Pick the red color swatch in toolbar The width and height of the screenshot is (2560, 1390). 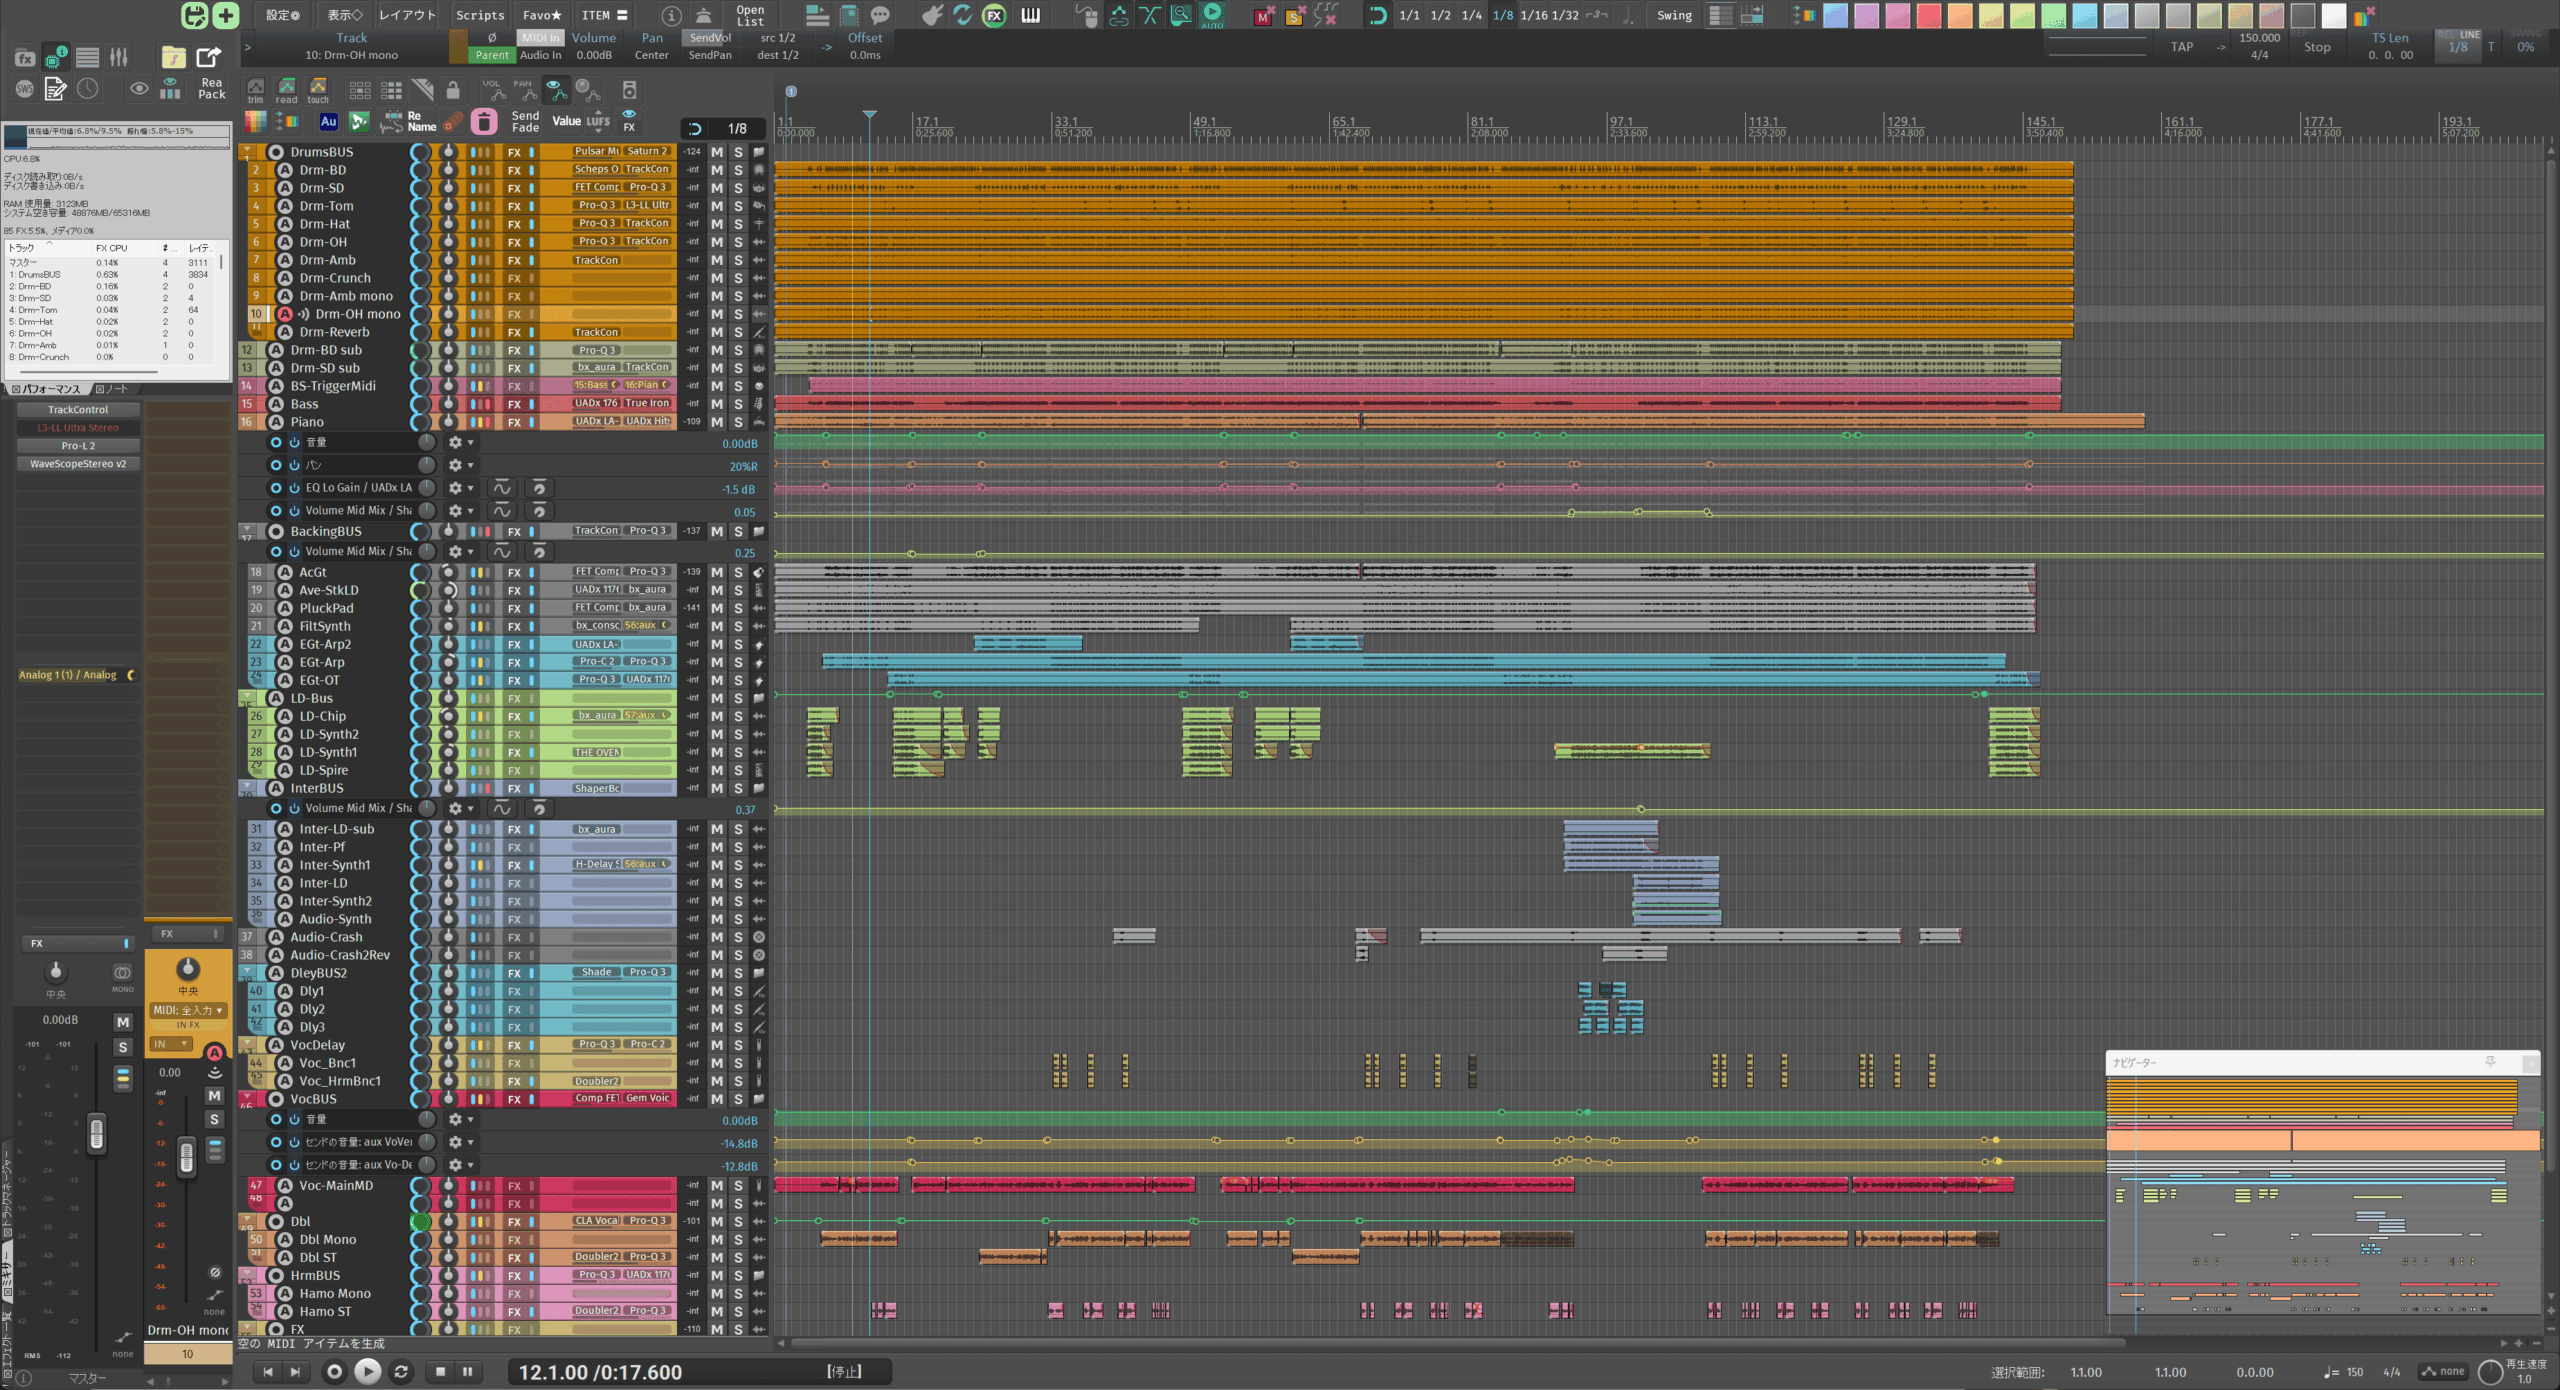pos(1929,15)
